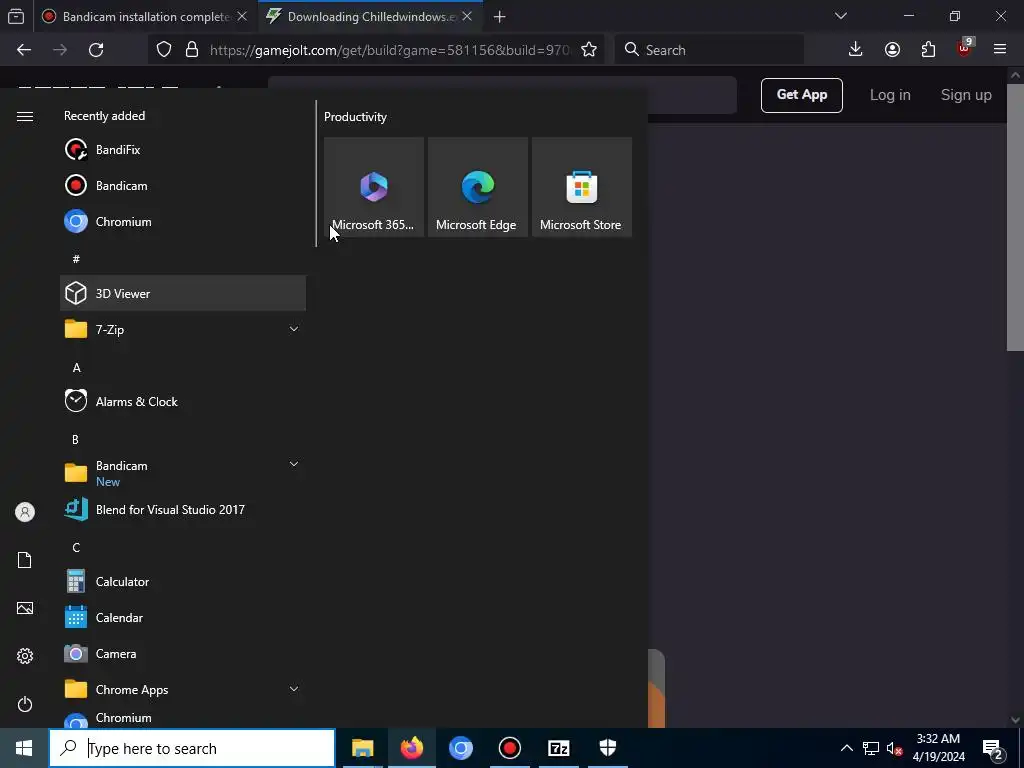Click Productivity group title

click(355, 117)
